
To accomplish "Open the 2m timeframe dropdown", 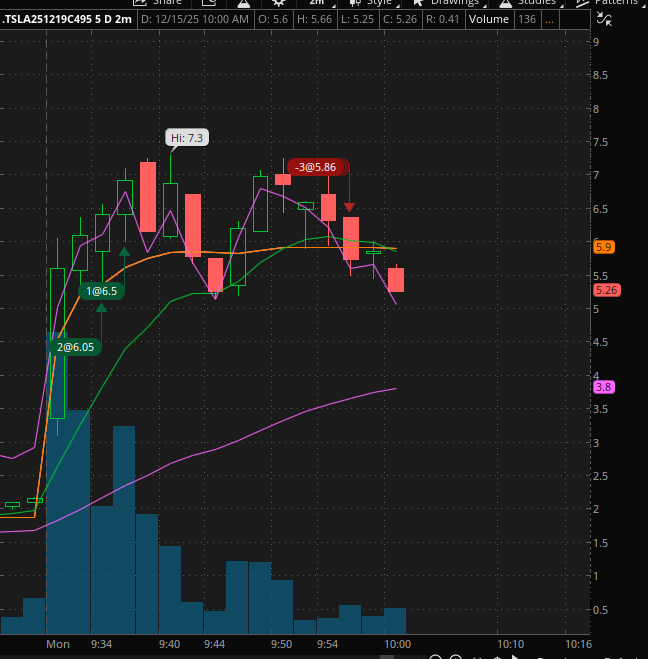I will 322,3.
